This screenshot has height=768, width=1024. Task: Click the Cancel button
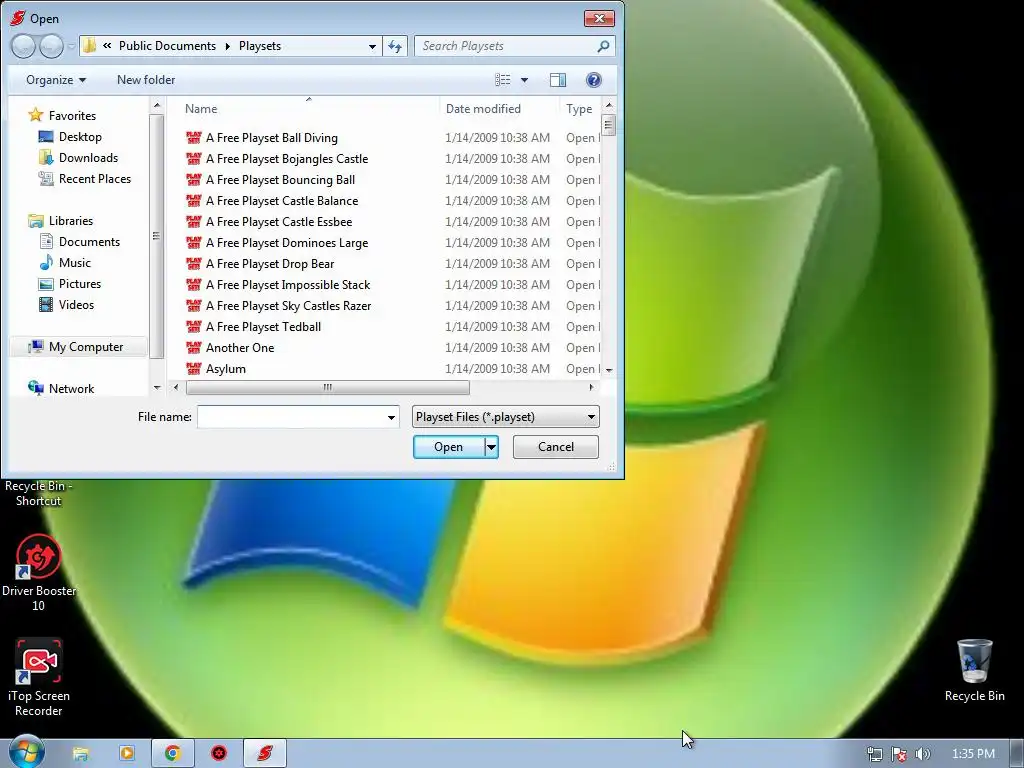(x=556, y=447)
